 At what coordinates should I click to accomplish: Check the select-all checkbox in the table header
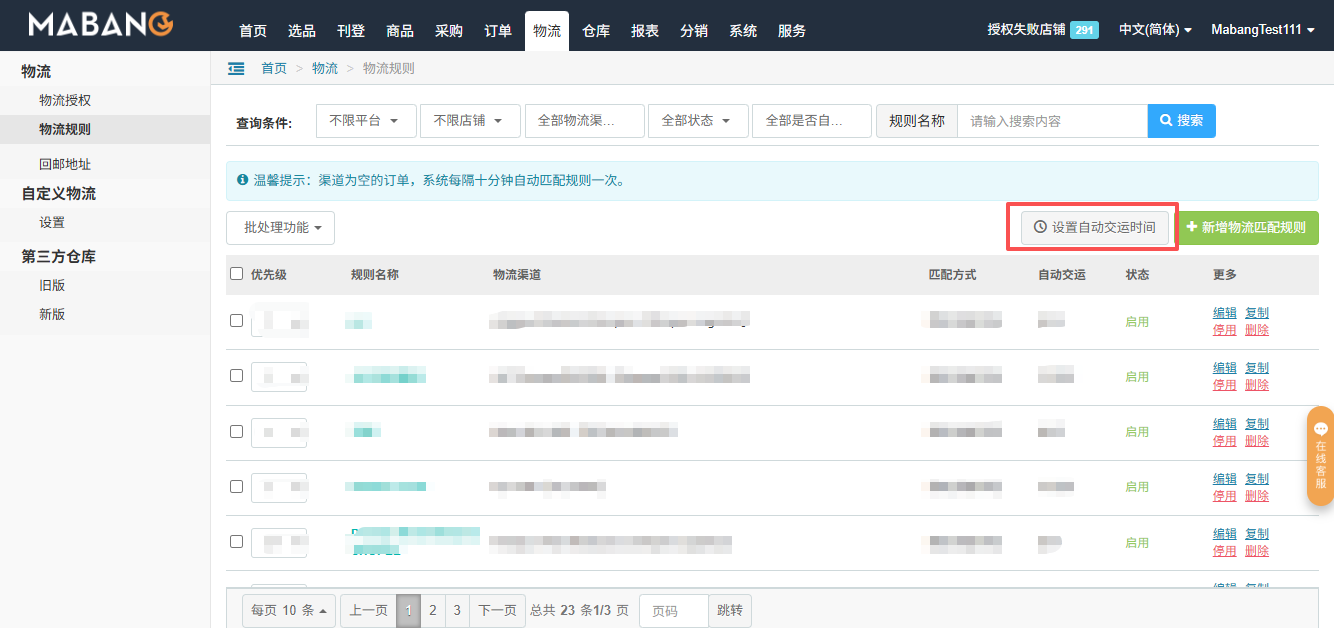pyautogui.click(x=237, y=274)
